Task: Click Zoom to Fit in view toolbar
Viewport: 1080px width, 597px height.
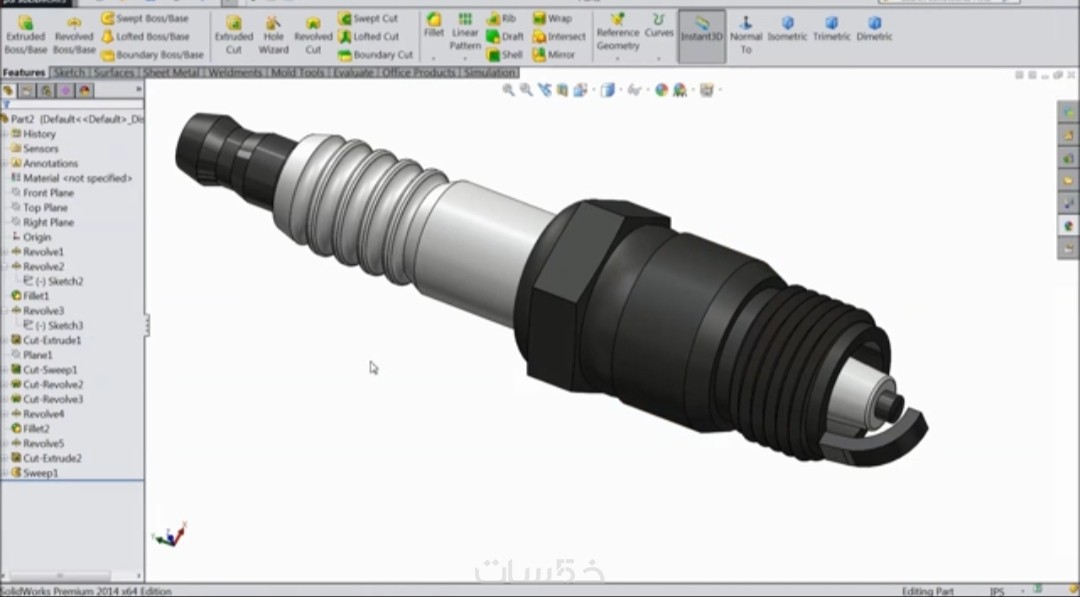Action: click(x=508, y=90)
